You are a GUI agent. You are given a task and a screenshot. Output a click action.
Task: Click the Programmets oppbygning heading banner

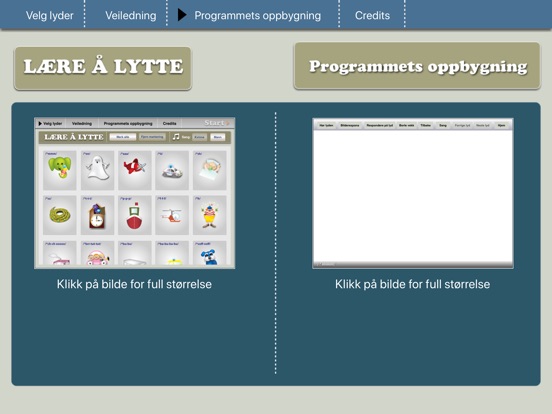(417, 66)
